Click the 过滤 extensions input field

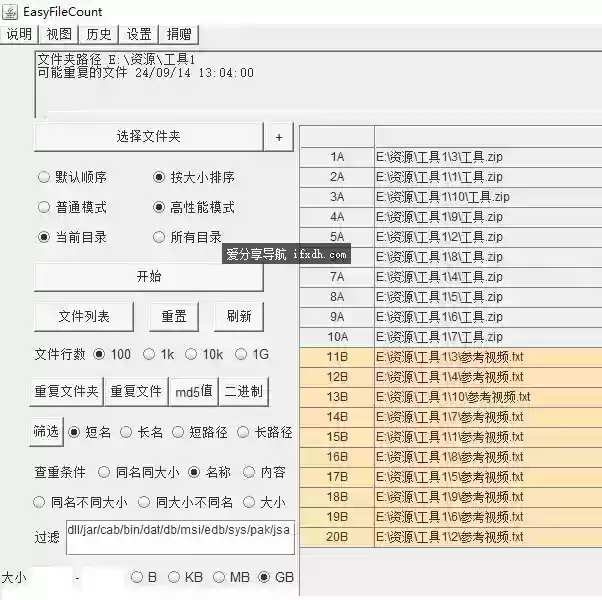[x=180, y=537]
